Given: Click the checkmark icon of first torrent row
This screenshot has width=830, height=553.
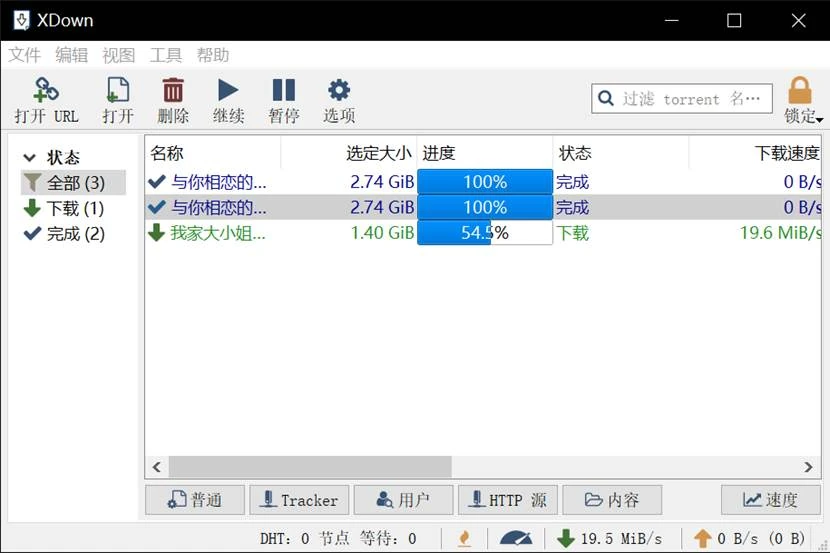Looking at the screenshot, I should pyautogui.click(x=157, y=182).
